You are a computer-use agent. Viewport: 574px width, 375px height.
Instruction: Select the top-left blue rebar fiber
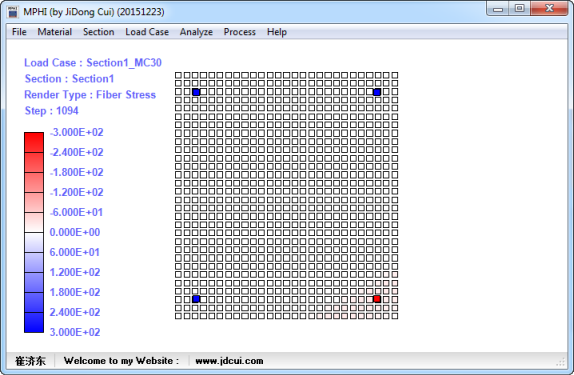tap(196, 92)
